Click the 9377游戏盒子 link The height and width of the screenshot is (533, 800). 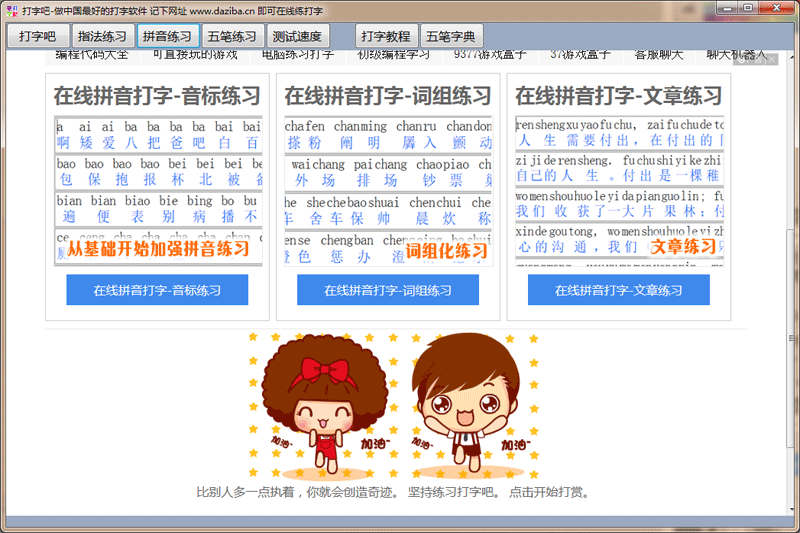490,55
